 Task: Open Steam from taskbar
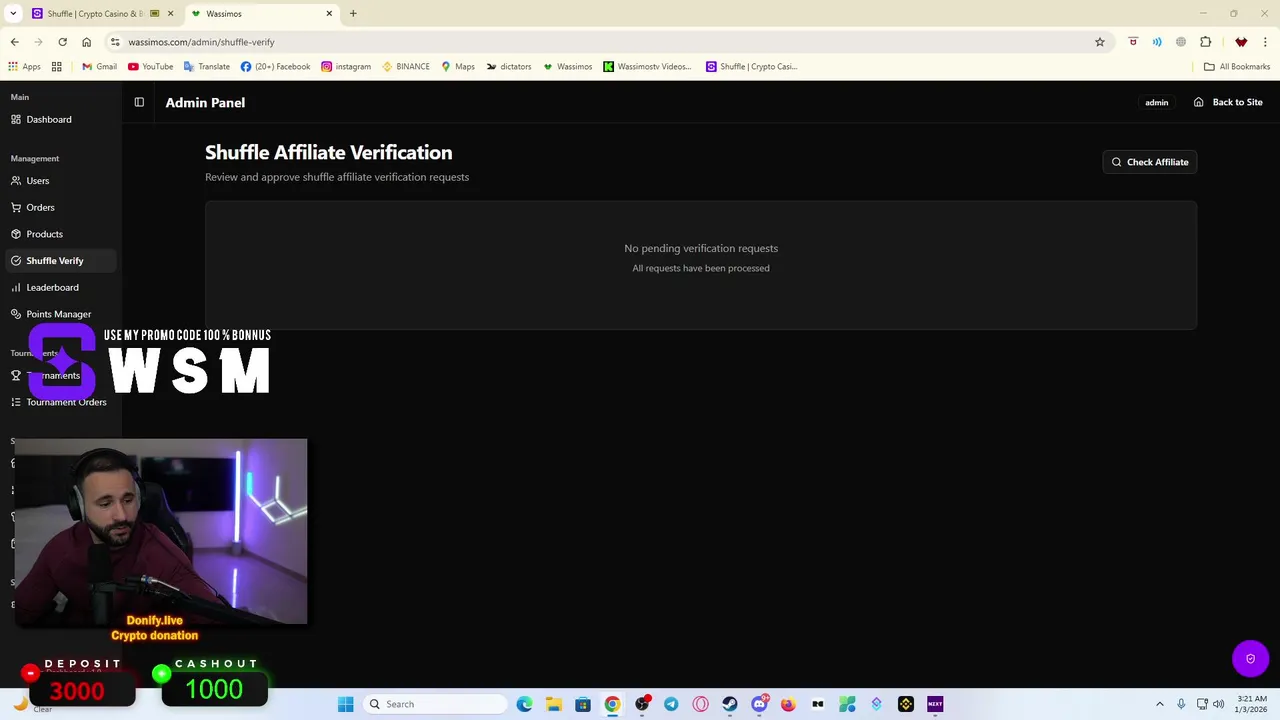point(730,704)
